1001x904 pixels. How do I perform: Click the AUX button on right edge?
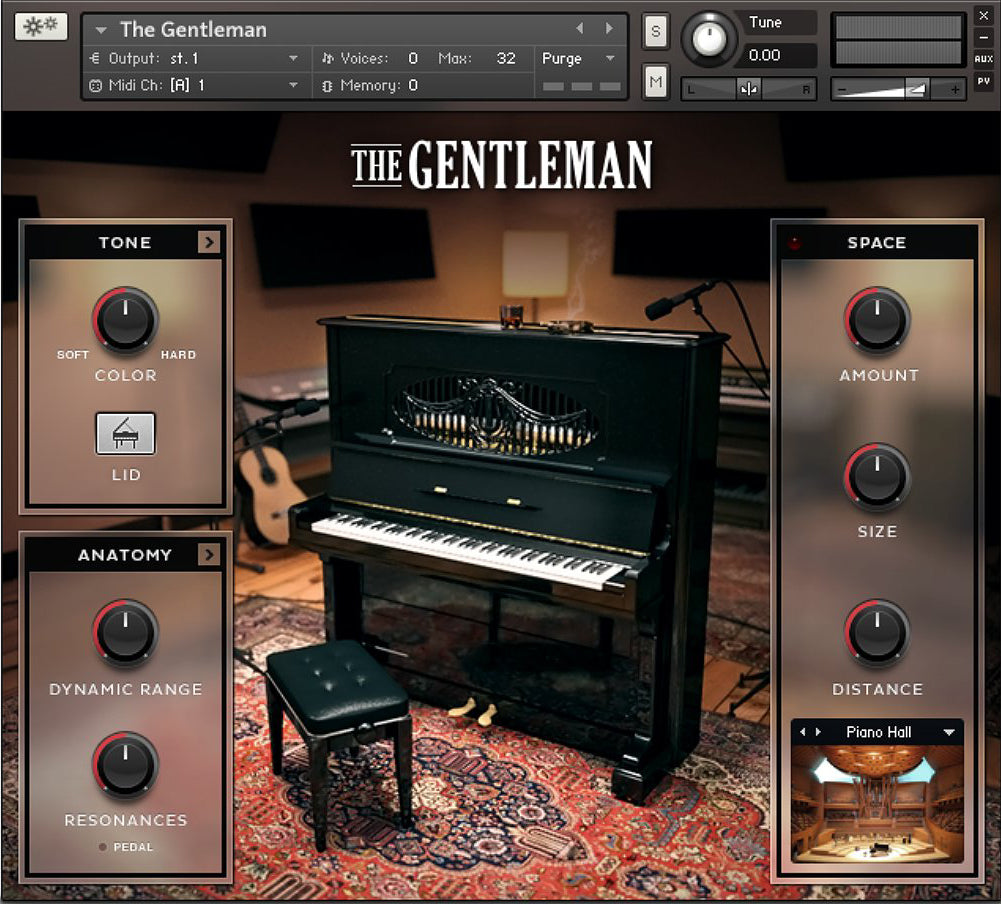click(983, 59)
